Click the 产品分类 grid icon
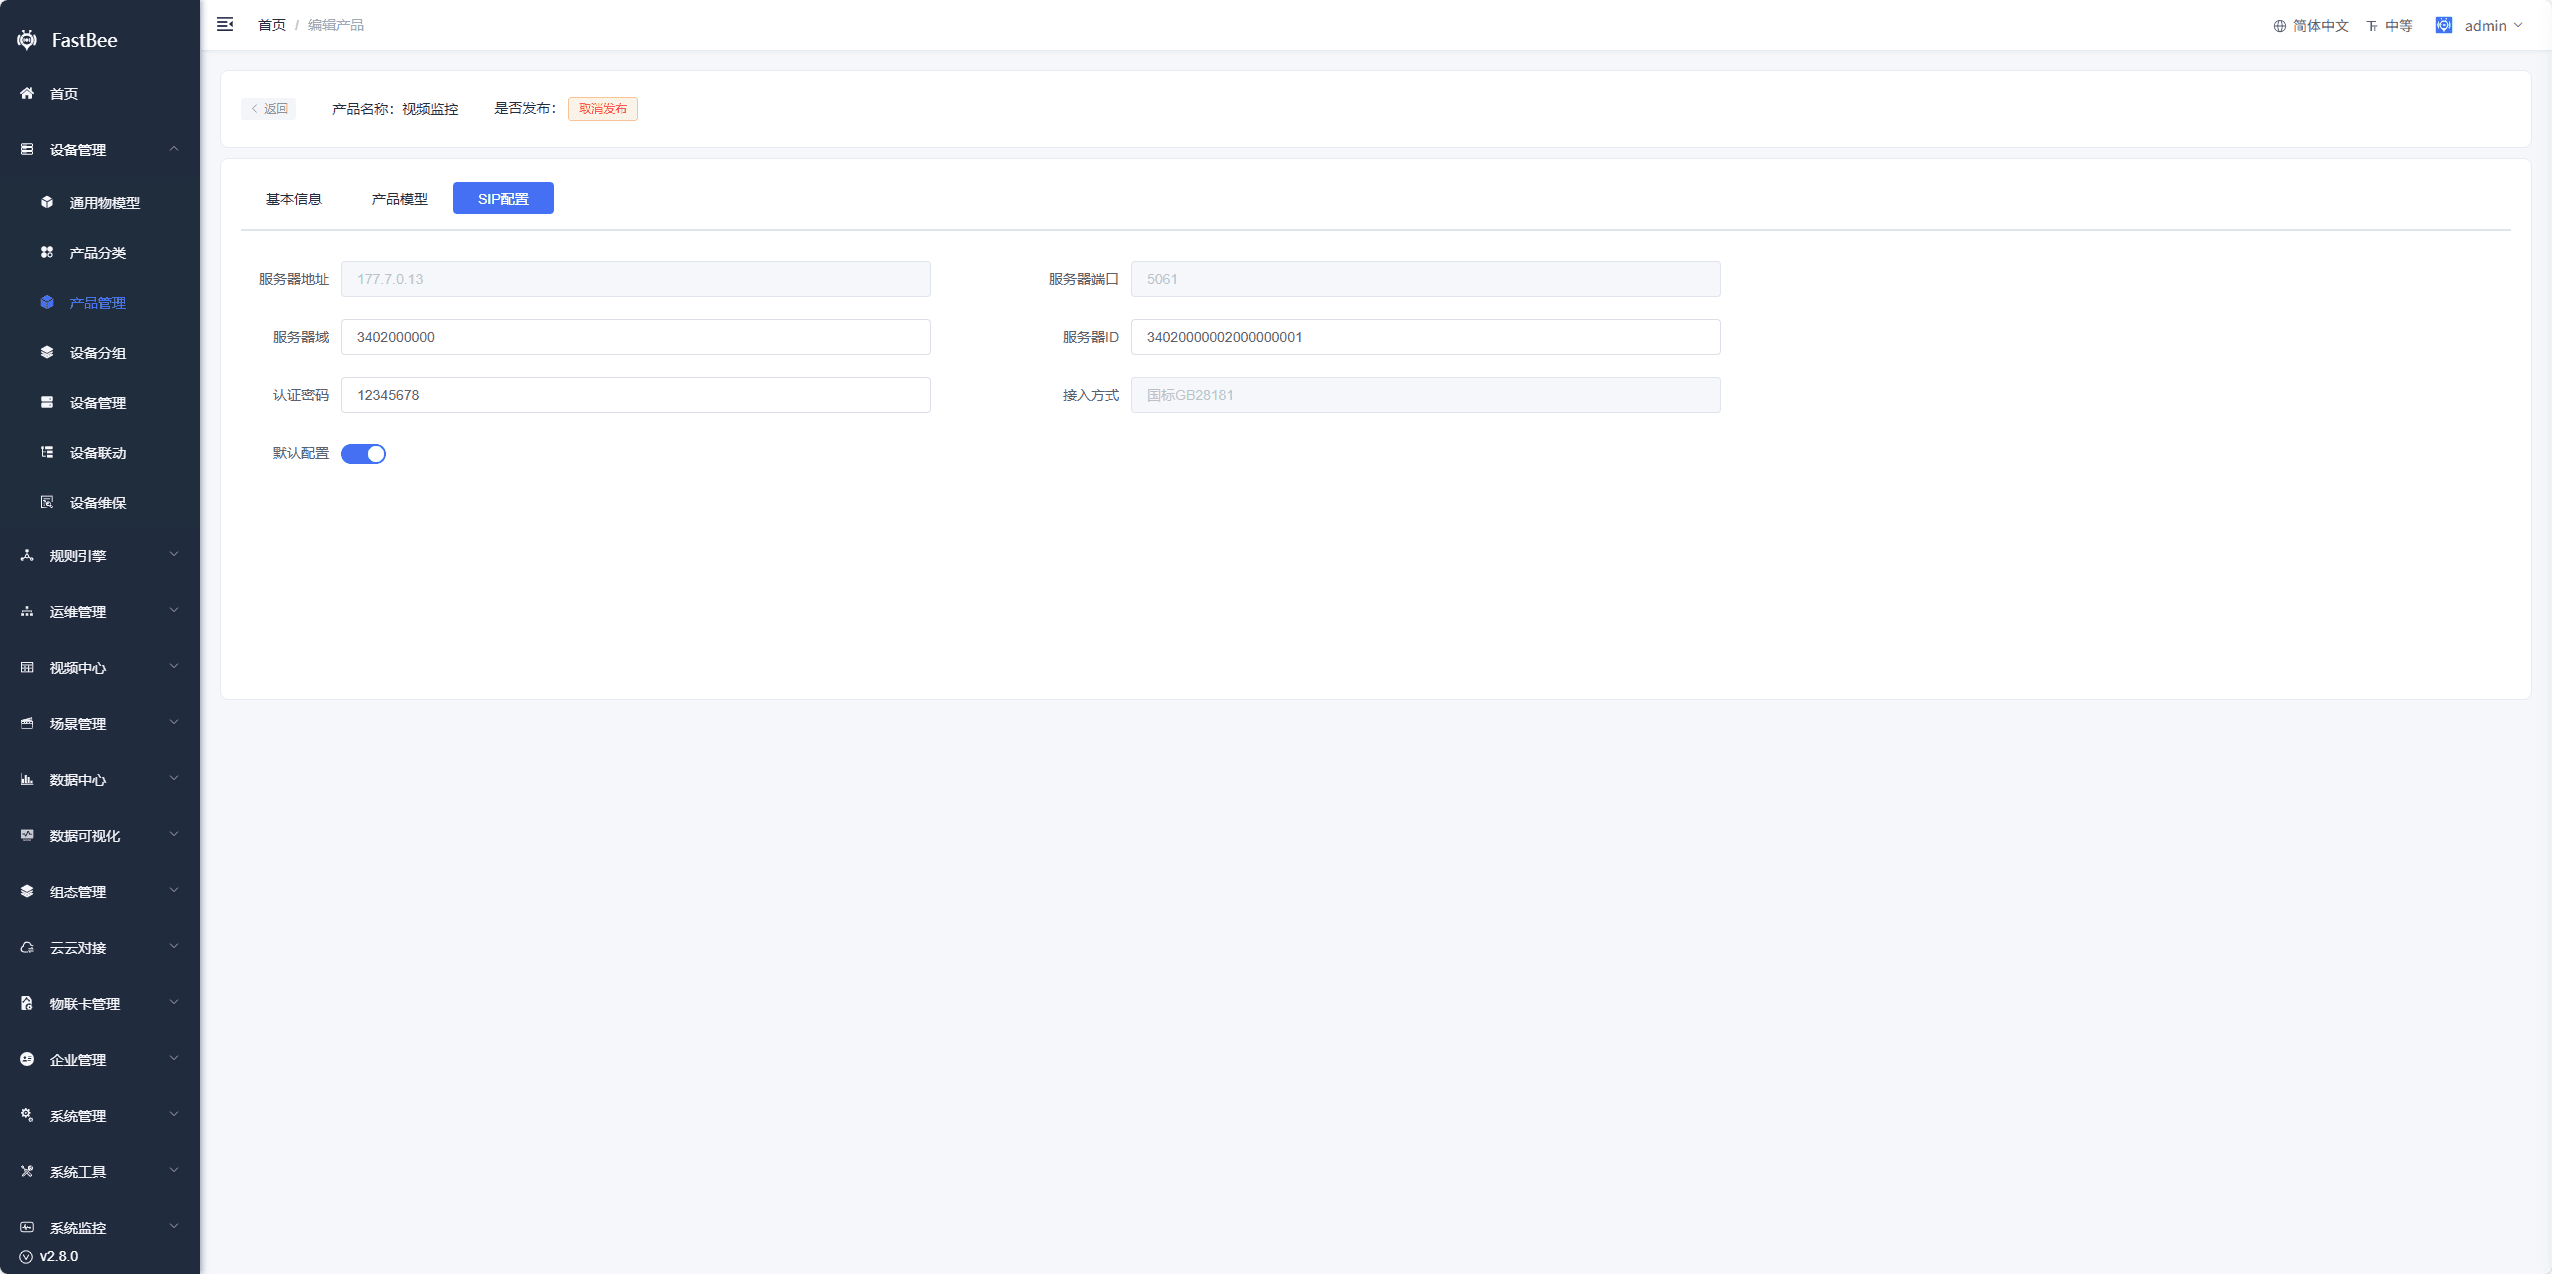2552x1274 pixels. tap(47, 252)
